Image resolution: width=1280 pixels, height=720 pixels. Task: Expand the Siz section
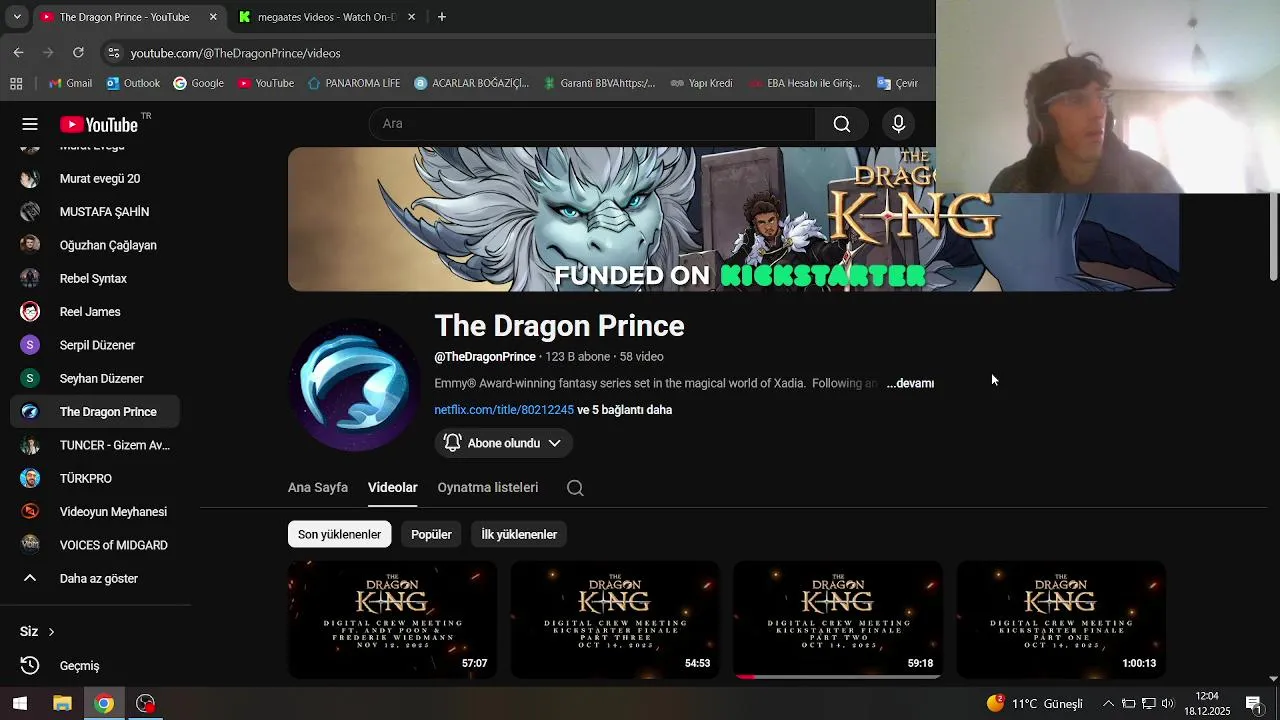[x=37, y=632]
